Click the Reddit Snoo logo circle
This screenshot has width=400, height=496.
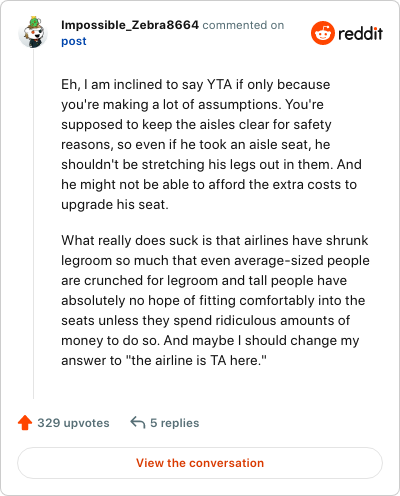323,33
